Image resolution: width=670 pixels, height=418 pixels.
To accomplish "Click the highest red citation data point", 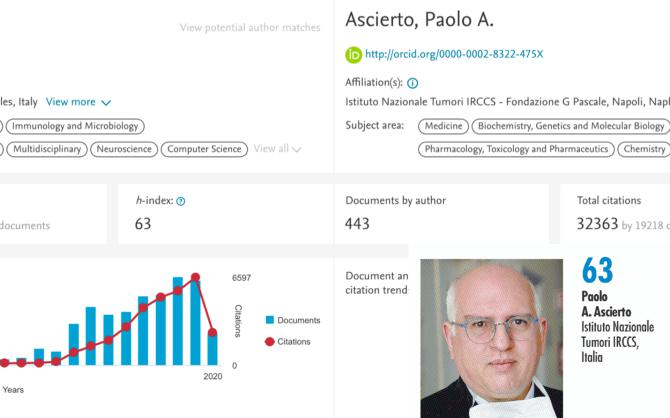I will [195, 277].
